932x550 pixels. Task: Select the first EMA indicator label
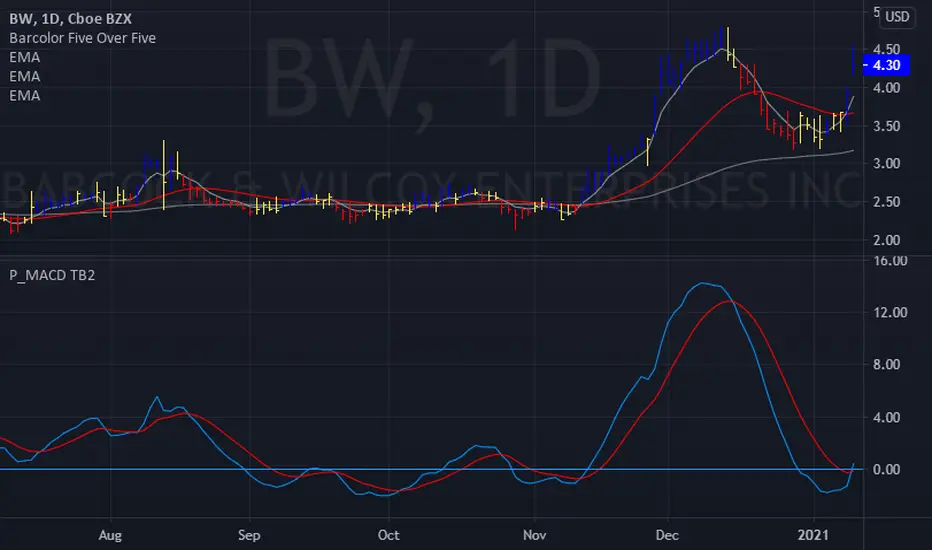[x=24, y=57]
